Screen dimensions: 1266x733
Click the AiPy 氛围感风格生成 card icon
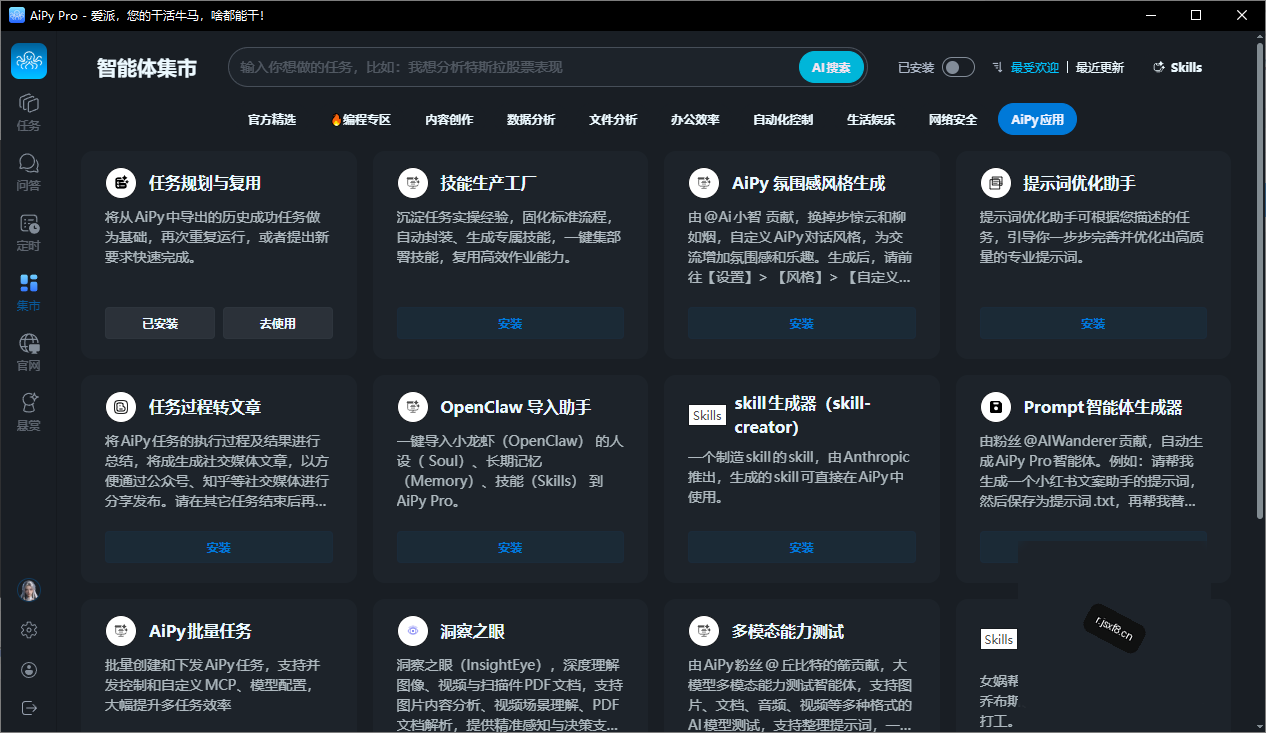pyautogui.click(x=704, y=183)
